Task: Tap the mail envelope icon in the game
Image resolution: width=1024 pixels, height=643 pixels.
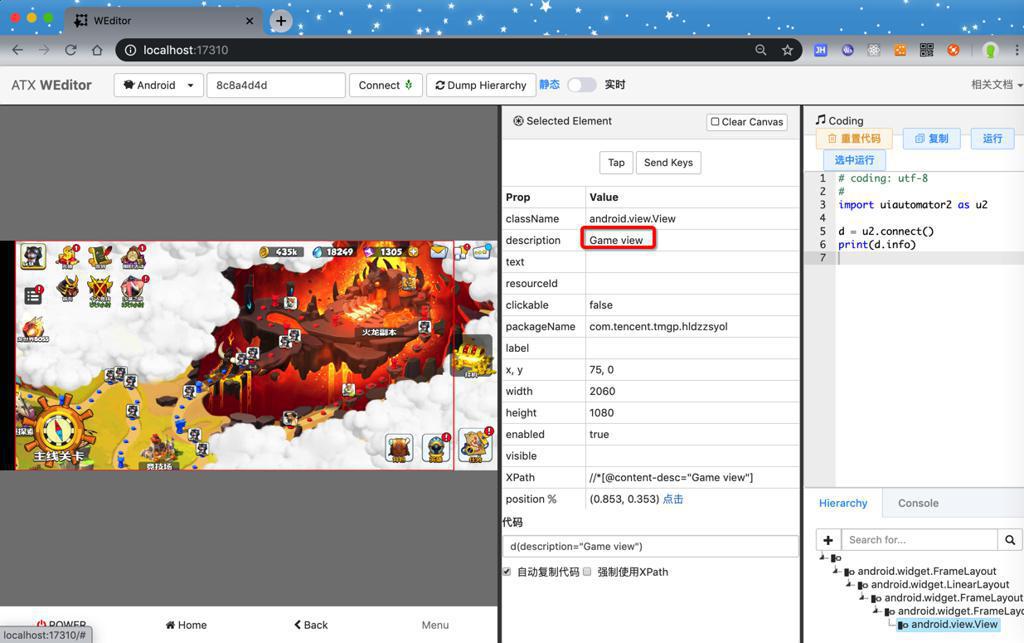Action: point(438,252)
